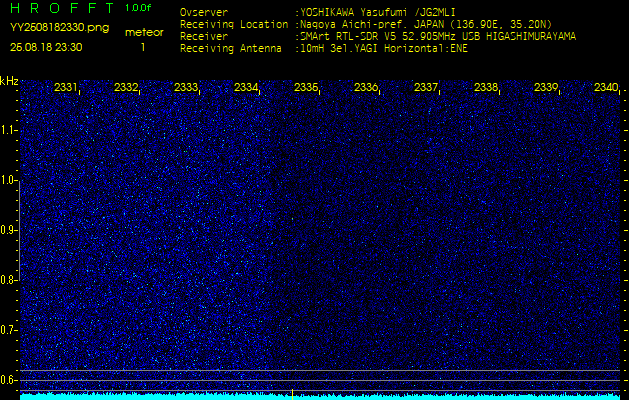Click the 1.1 frequency axis label

[x=8, y=130]
